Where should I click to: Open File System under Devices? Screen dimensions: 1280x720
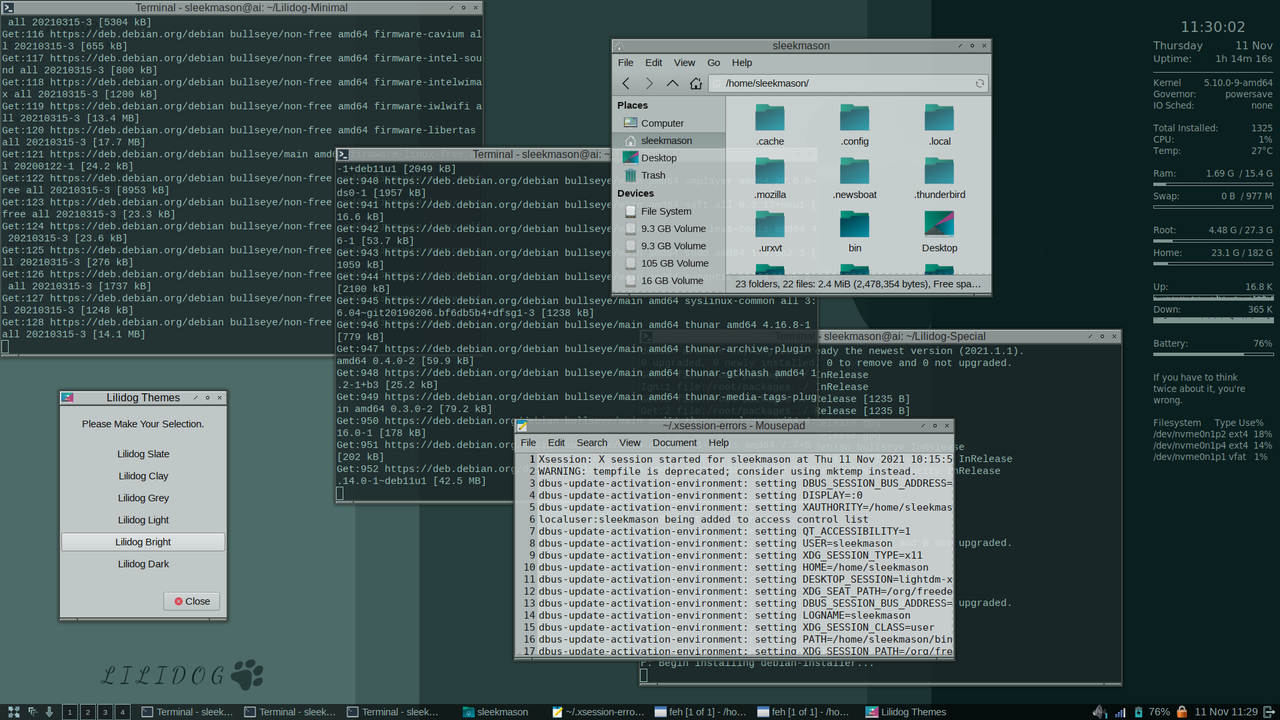tap(666, 211)
